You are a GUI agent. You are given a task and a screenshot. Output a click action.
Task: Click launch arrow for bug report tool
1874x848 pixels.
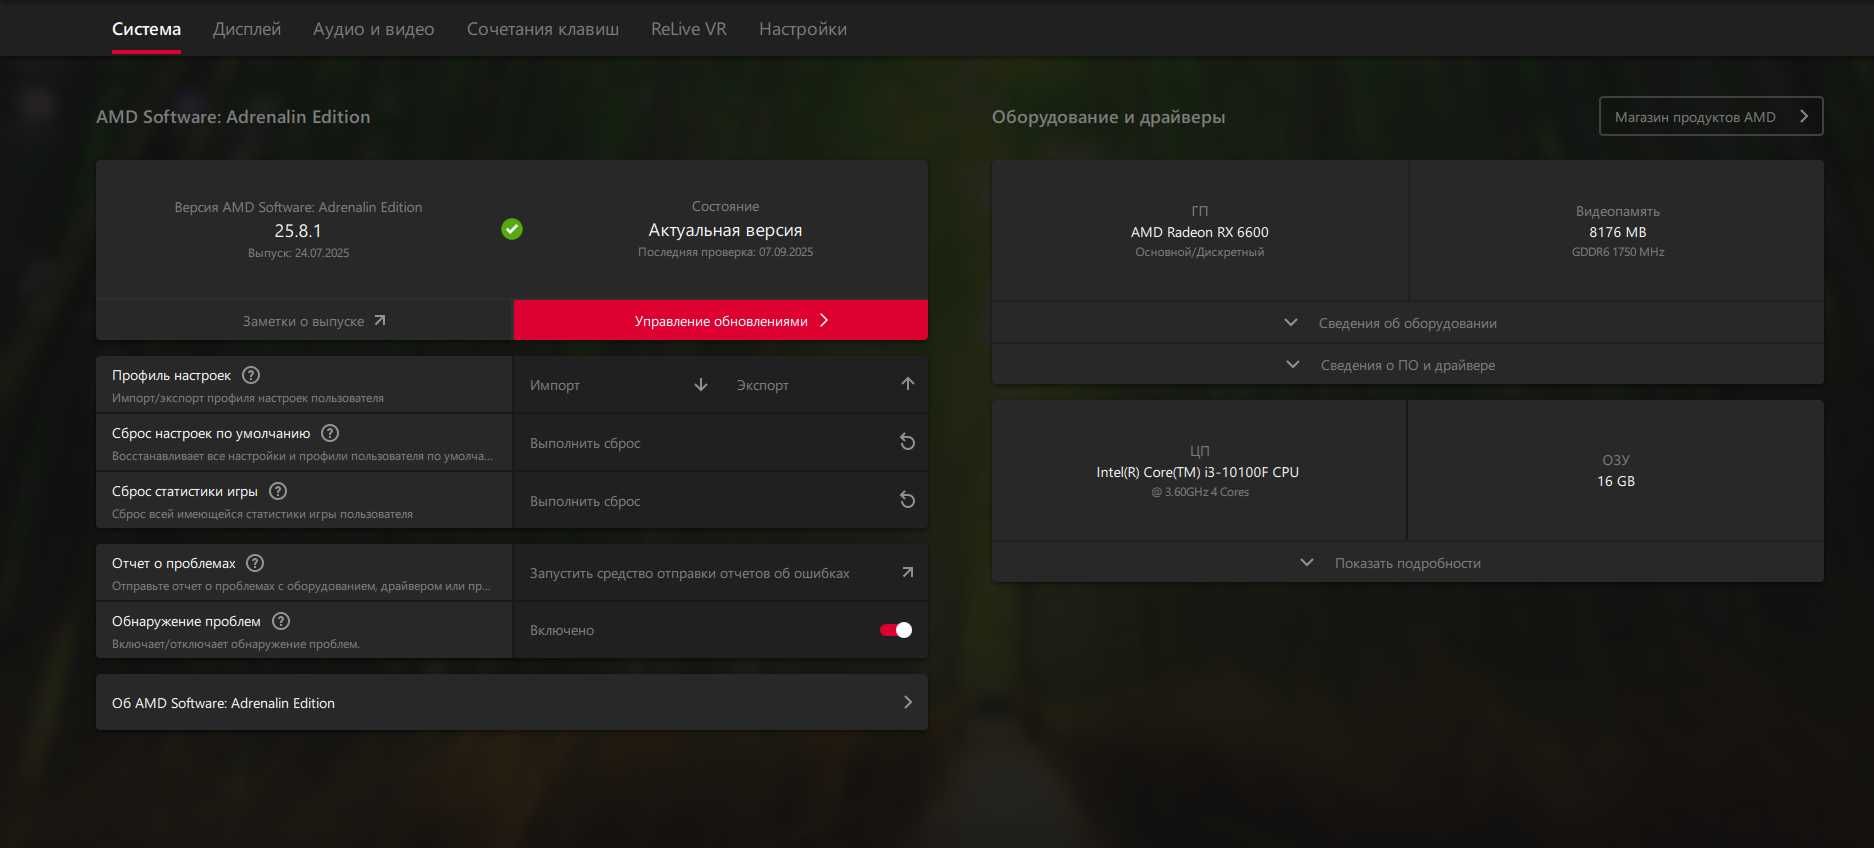(908, 572)
